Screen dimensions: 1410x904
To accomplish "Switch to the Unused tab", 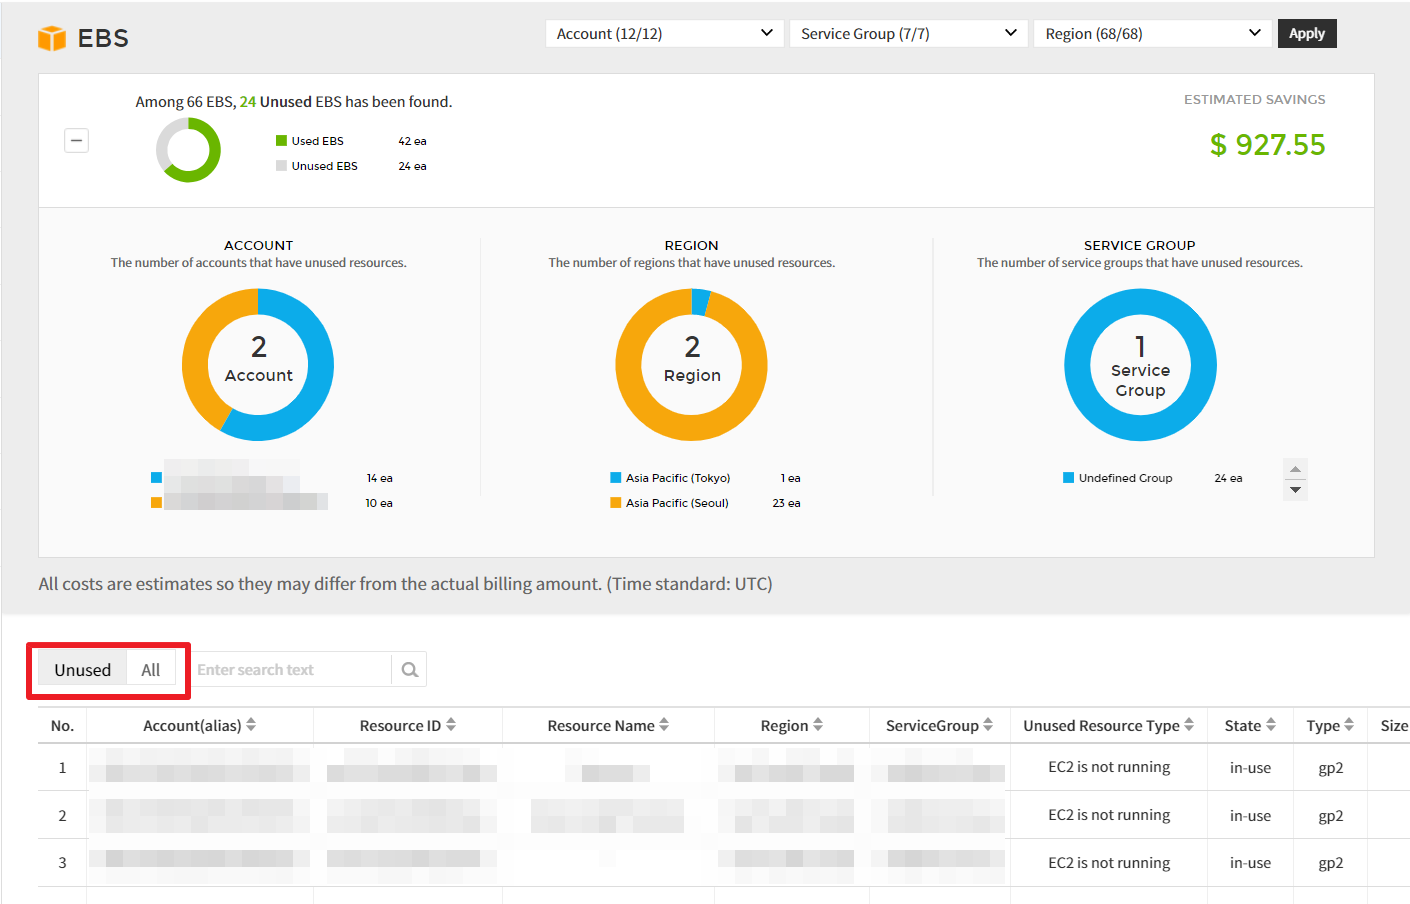I will (83, 670).
